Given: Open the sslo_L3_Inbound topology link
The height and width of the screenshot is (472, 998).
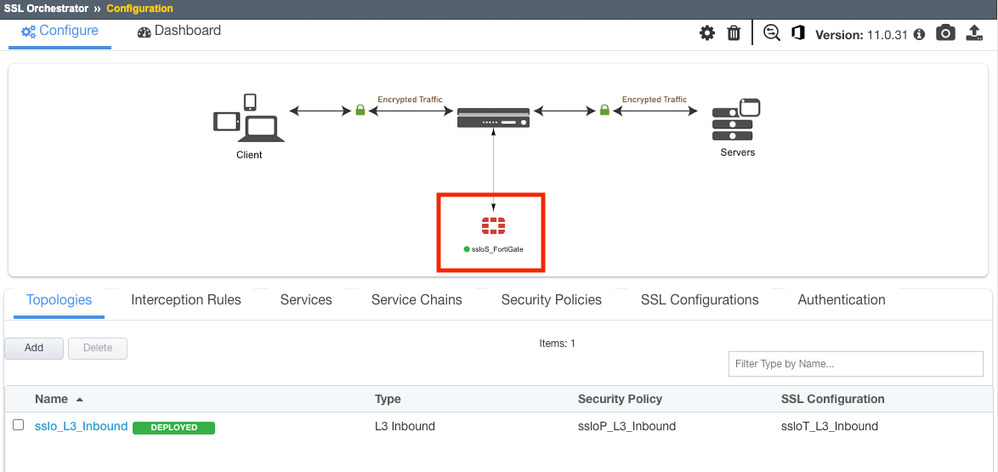Looking at the screenshot, I should (x=81, y=426).
